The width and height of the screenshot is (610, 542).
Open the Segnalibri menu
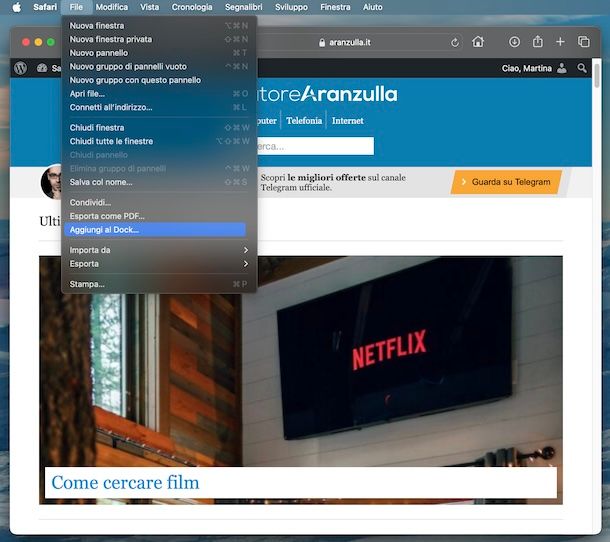[x=244, y=7]
